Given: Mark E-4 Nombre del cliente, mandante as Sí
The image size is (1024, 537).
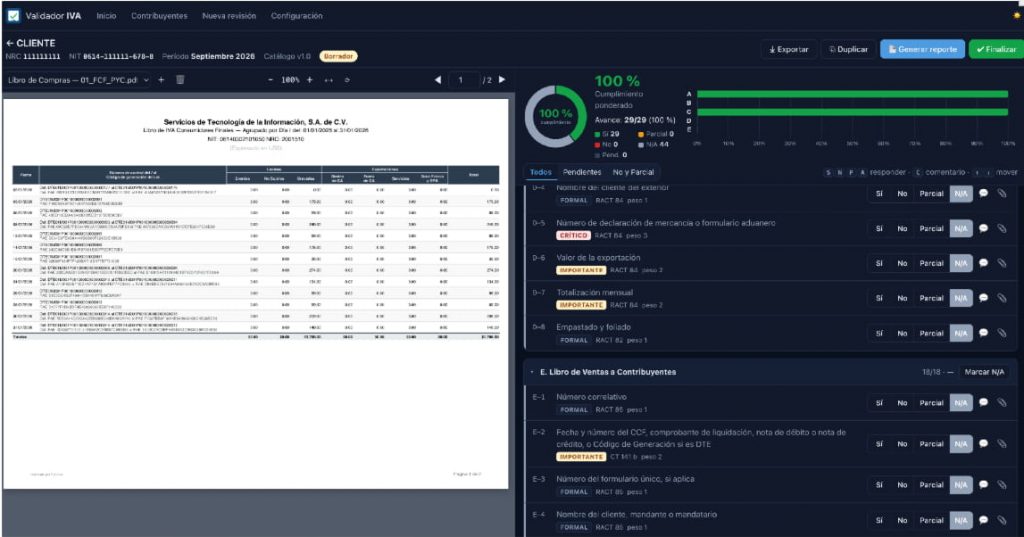Looking at the screenshot, I should 879,520.
